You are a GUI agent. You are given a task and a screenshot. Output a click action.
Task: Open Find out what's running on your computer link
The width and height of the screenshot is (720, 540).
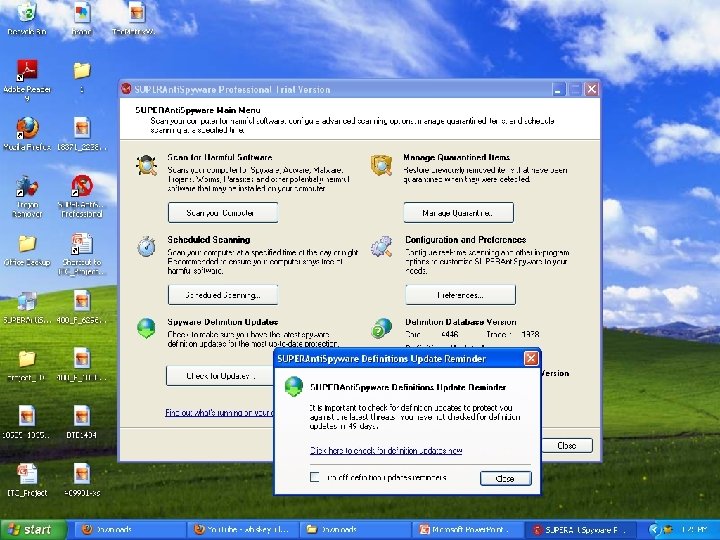tap(219, 412)
